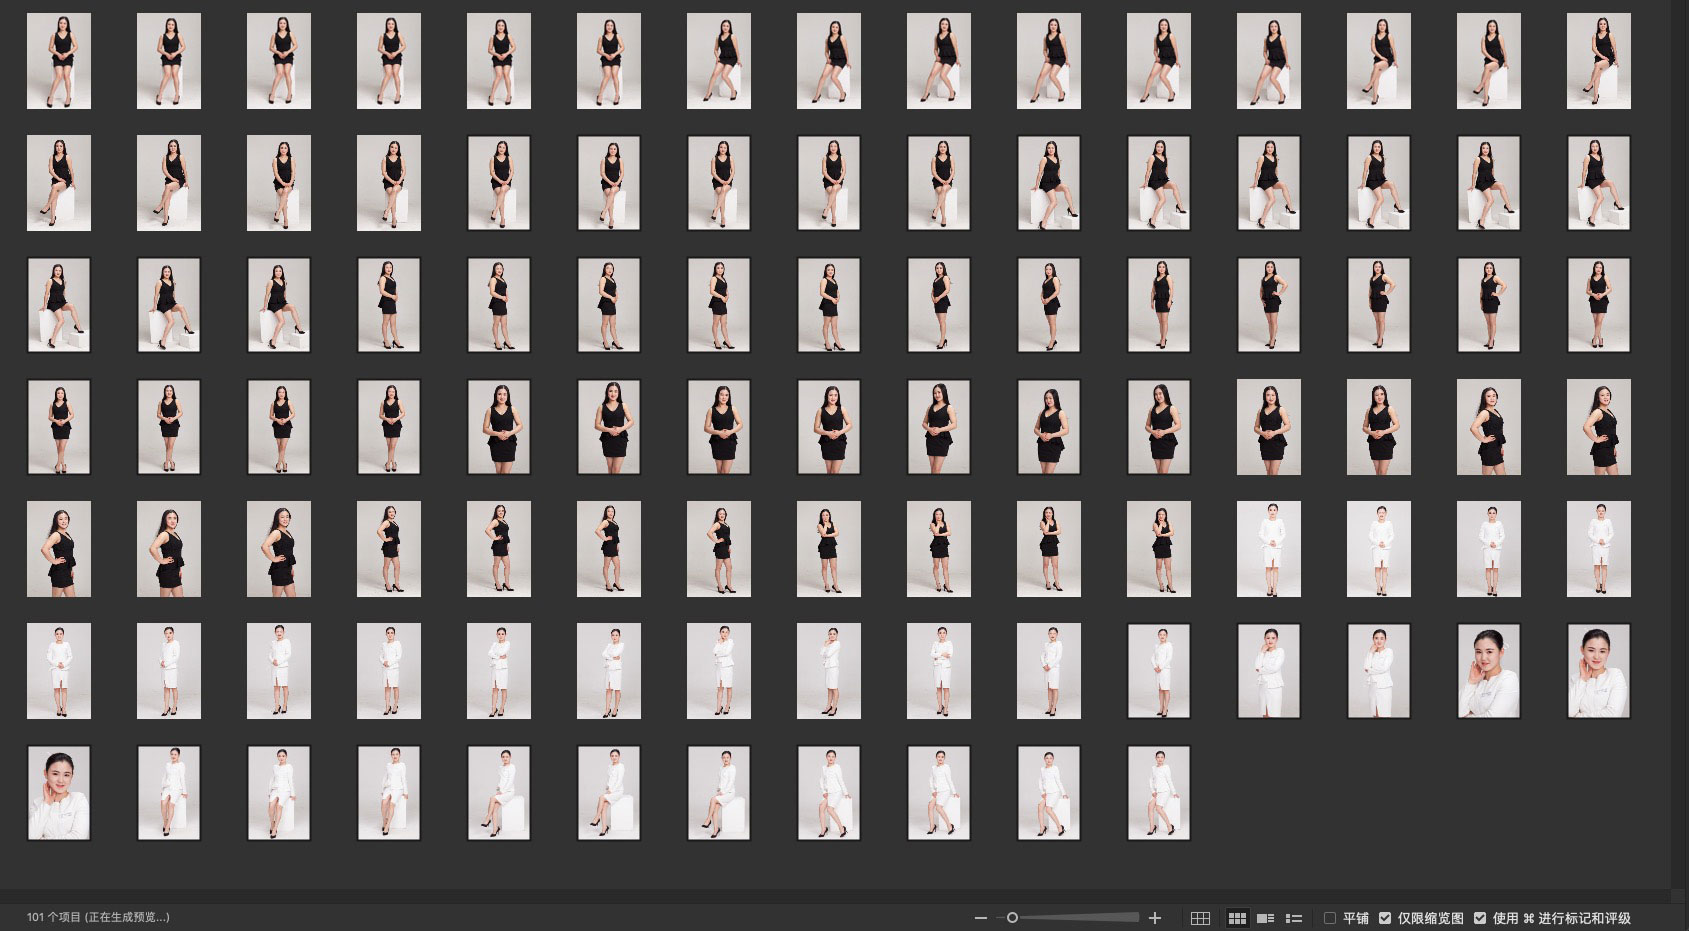Click the 101 个项目 status text

click(x=98, y=918)
